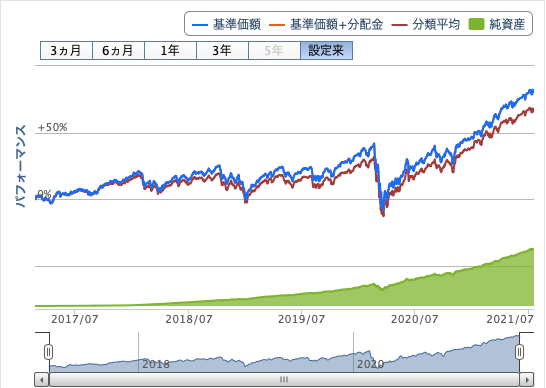Toggle the 基準価額+分配金 legend series
The image size is (546, 388).
coord(326,24)
